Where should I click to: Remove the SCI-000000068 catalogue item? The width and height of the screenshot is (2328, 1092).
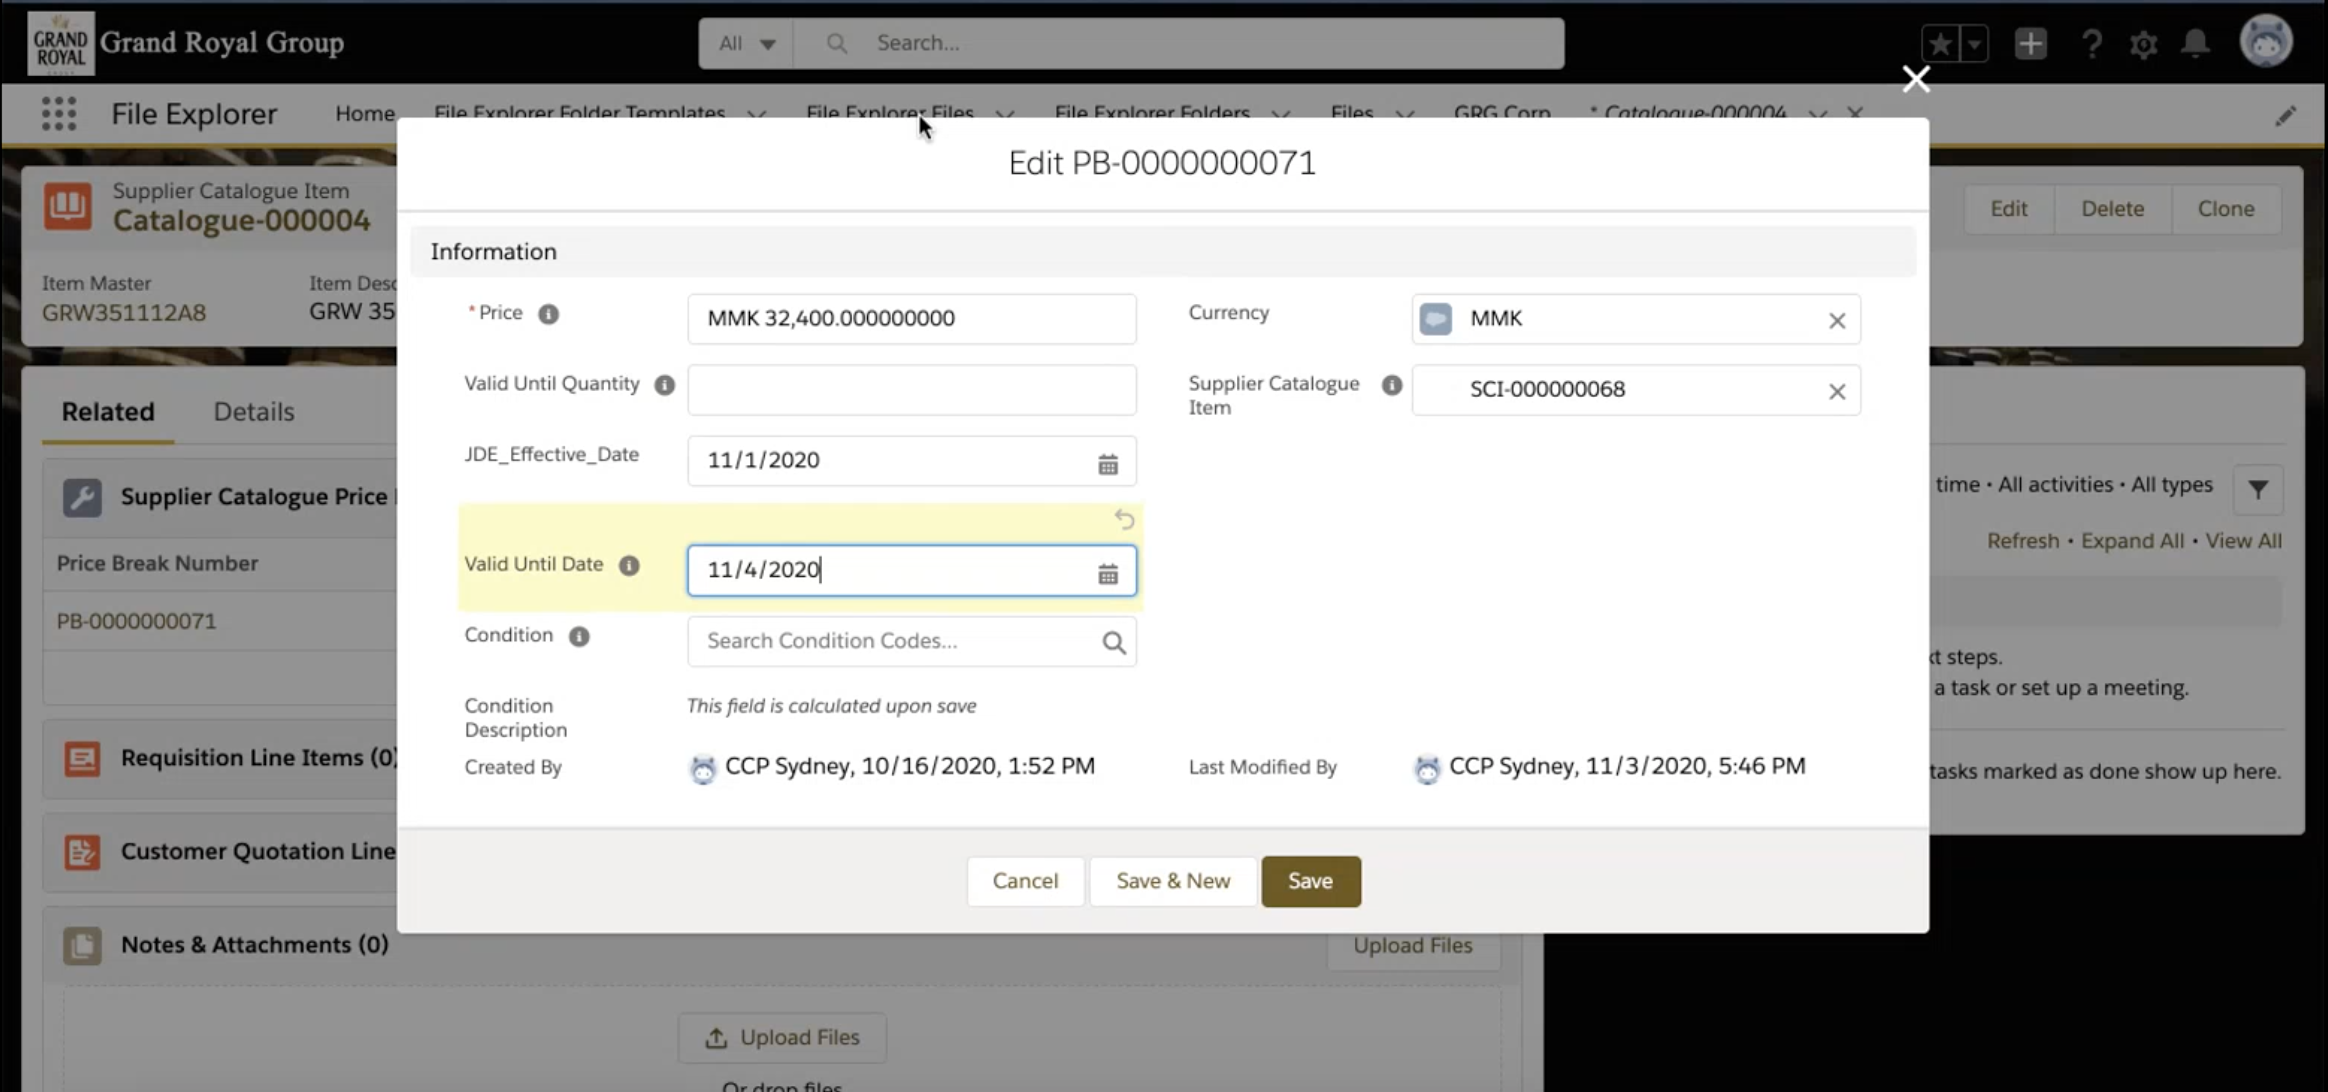[x=1836, y=392]
